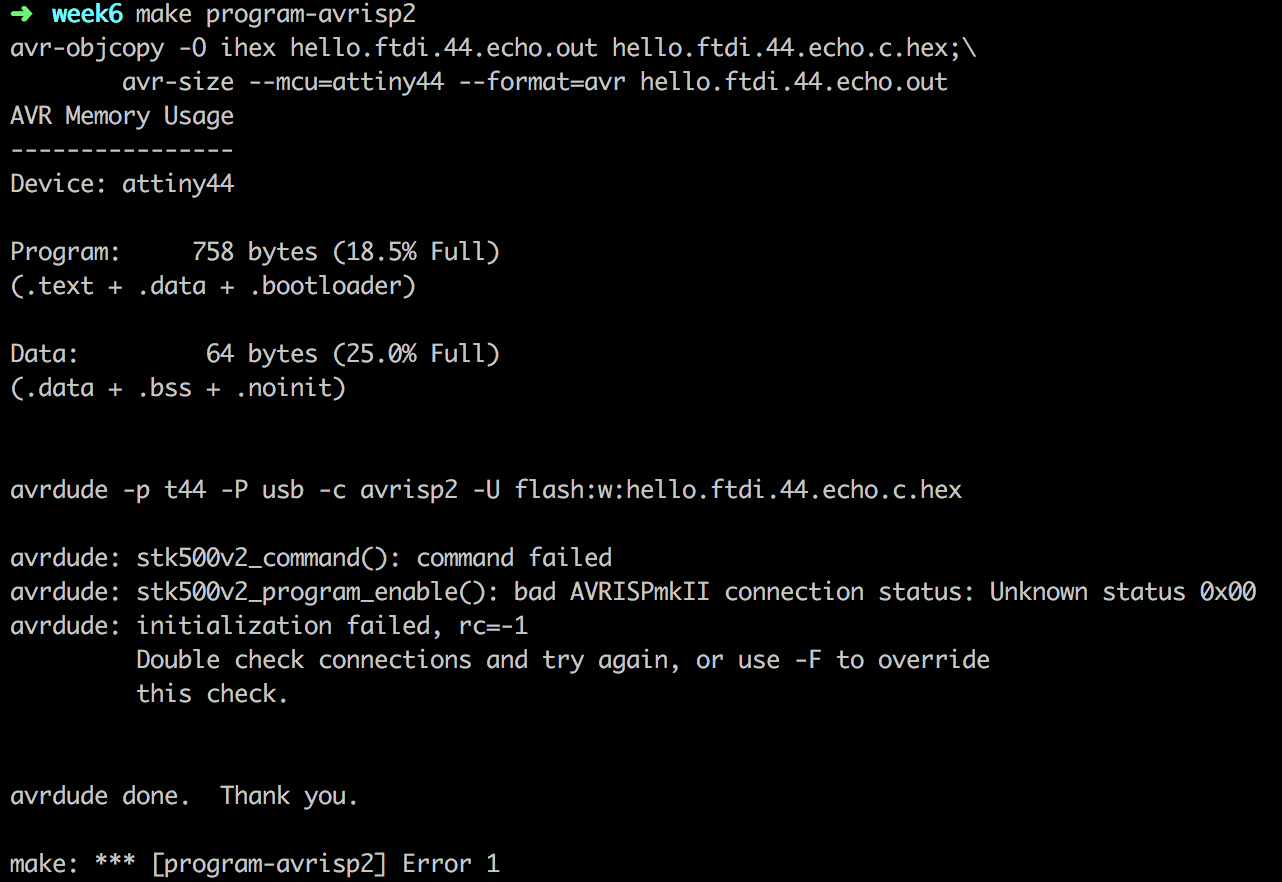Image resolution: width=1282 pixels, height=882 pixels.
Task: Click the 'stk500v2_command(): command failed' line
Action: (x=311, y=558)
